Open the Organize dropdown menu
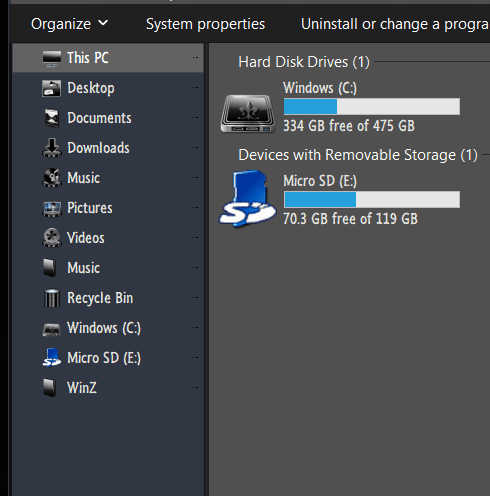The height and width of the screenshot is (496, 490). coord(69,24)
